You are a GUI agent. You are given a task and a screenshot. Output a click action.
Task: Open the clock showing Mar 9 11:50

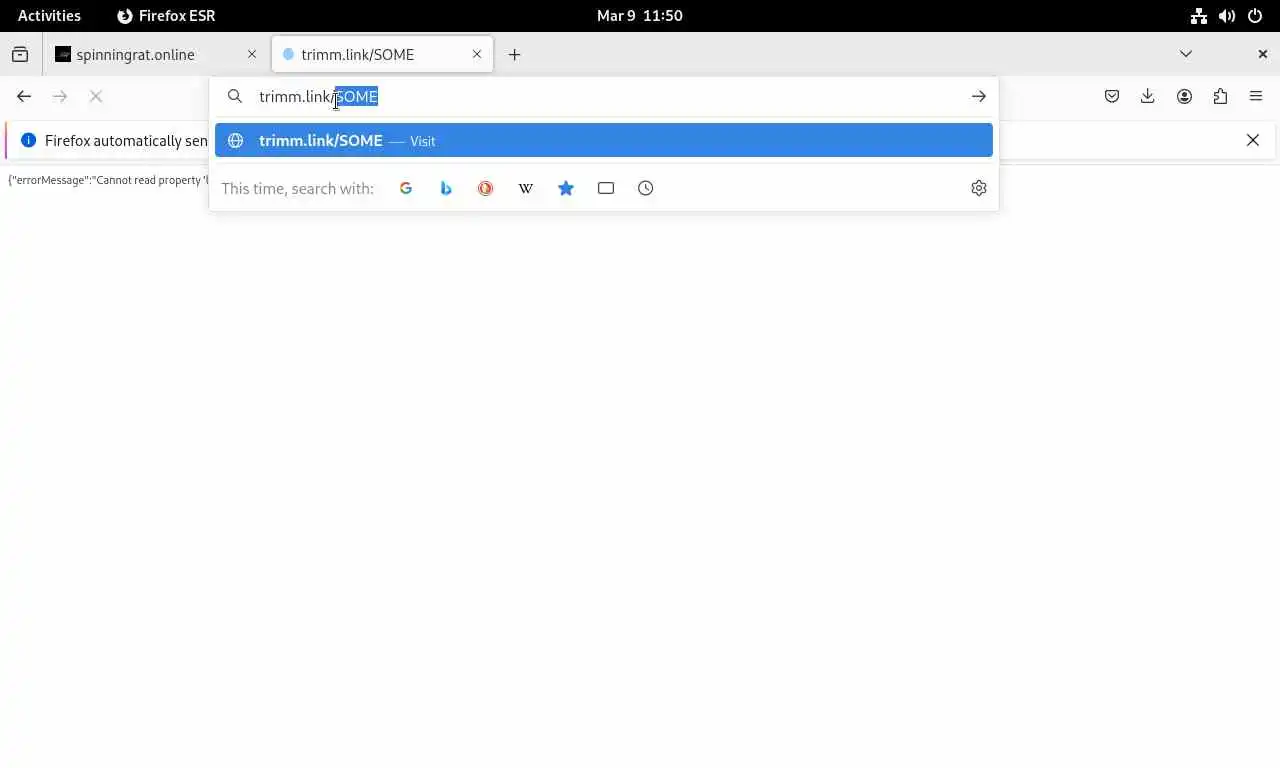639,15
